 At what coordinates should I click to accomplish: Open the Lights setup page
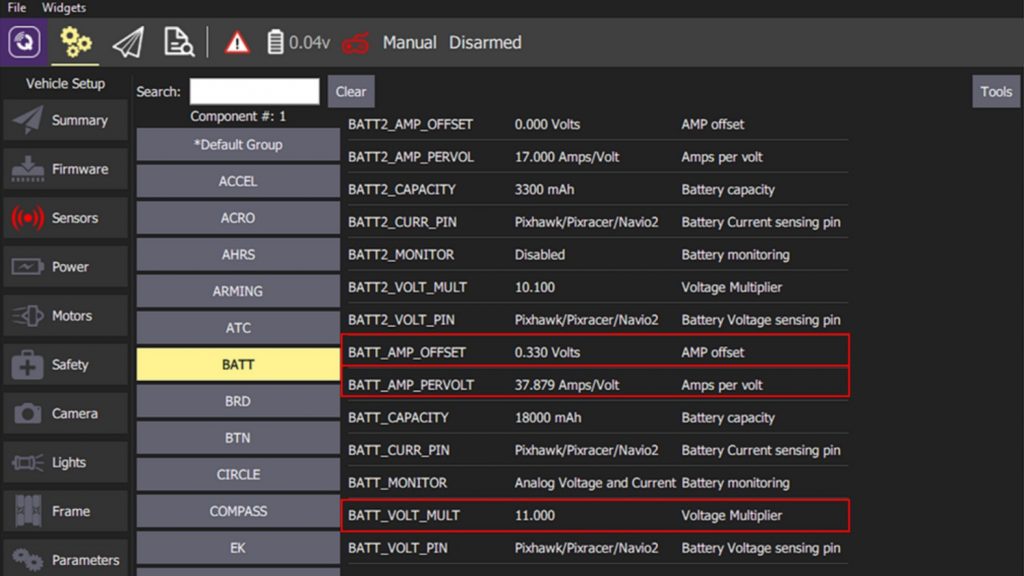coord(65,462)
